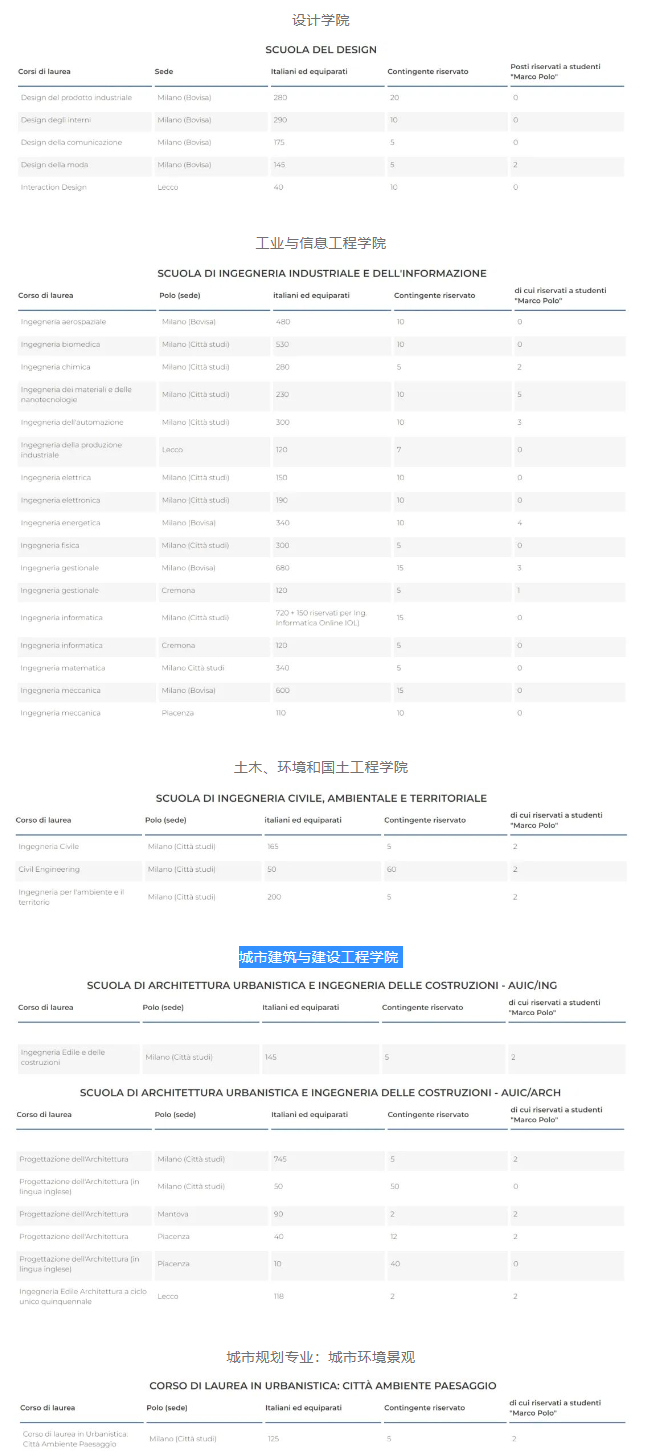
Task: Click Ingegneria Edile Architettura a ciclo unico quinquennale
Action: (69, 1296)
